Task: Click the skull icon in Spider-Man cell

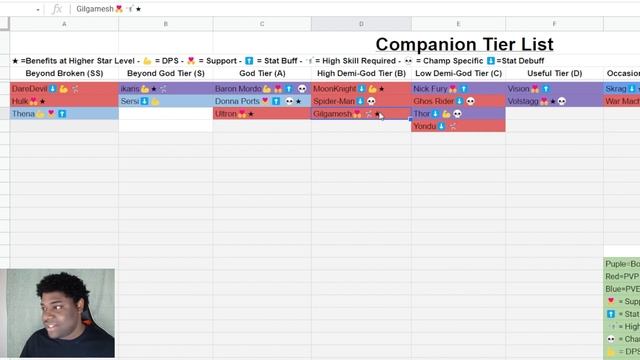Action: [x=371, y=101]
